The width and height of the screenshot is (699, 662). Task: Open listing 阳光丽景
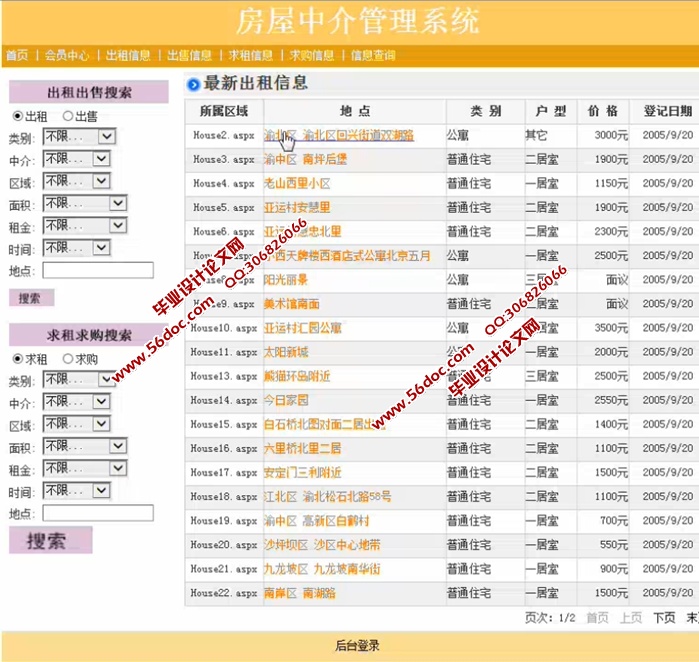(286, 280)
